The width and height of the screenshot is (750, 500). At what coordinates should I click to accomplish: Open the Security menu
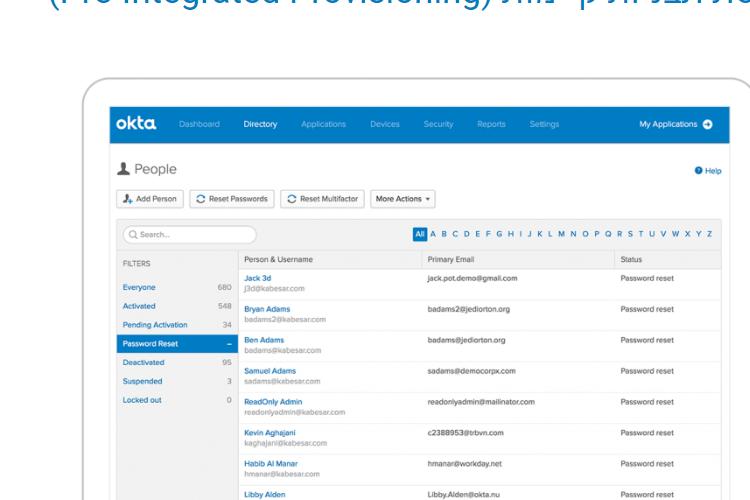[438, 124]
